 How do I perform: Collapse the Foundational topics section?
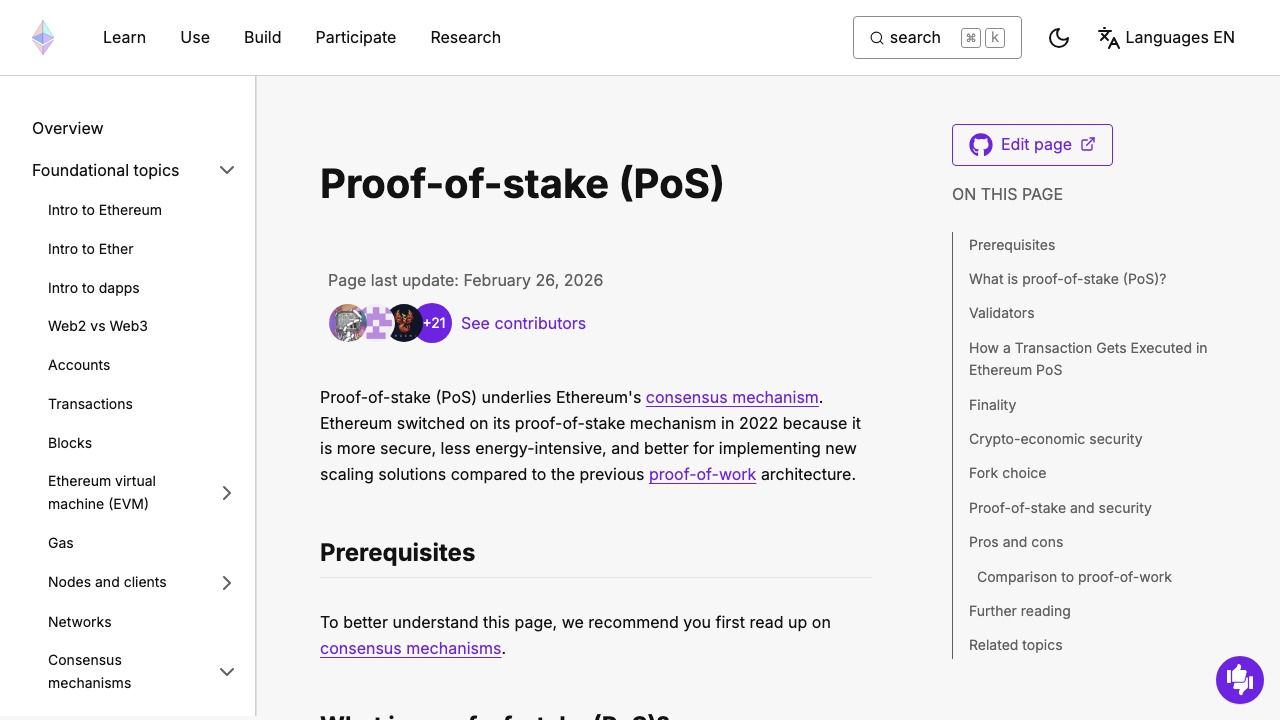click(x=227, y=170)
